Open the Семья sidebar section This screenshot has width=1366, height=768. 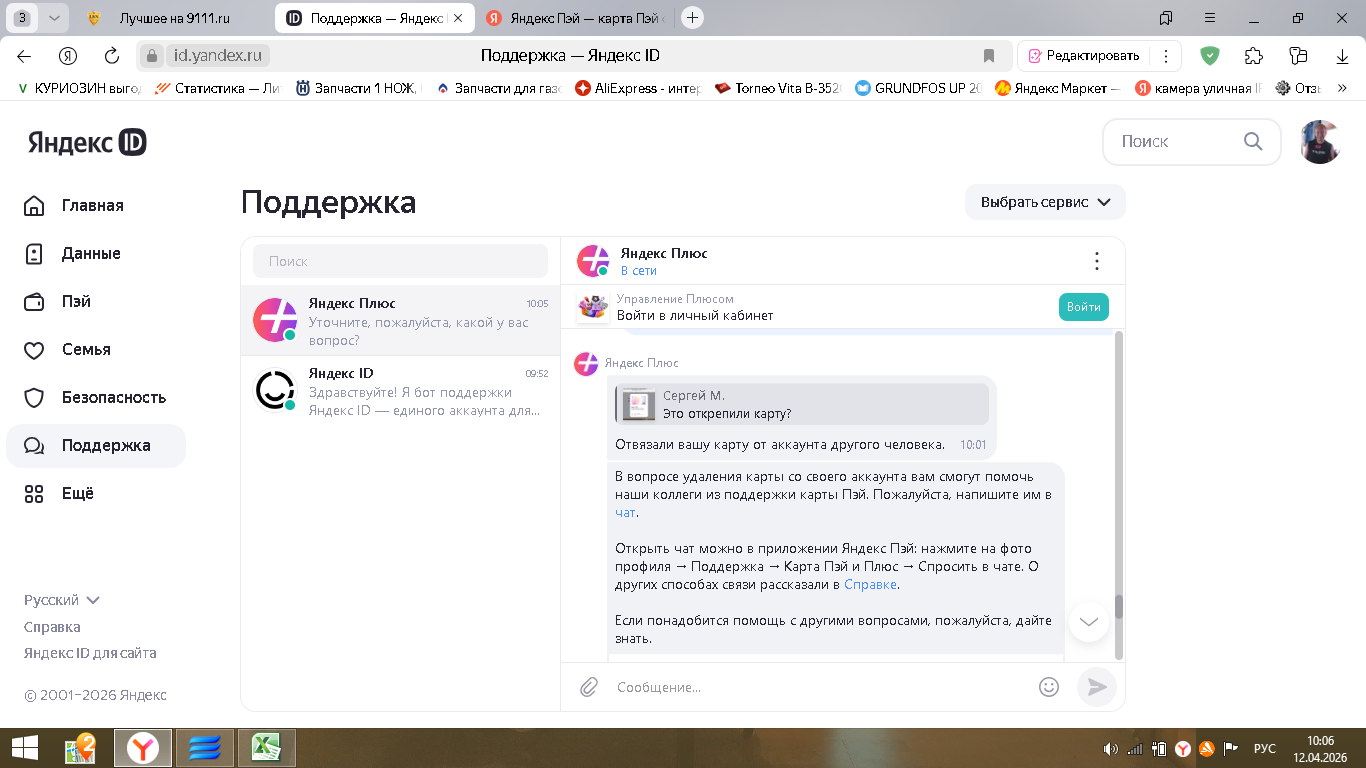click(x=67, y=349)
